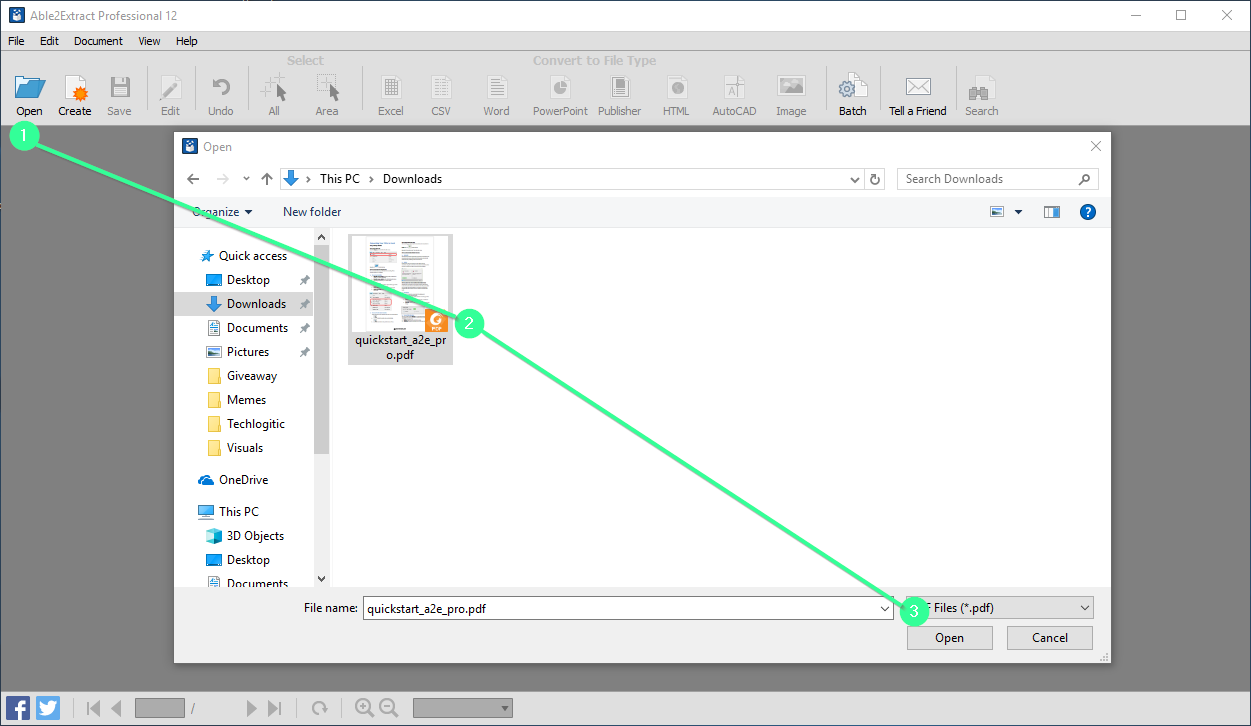The height and width of the screenshot is (726, 1251).
Task: Open the zoom level dropdown in bottom bar
Action: click(463, 708)
